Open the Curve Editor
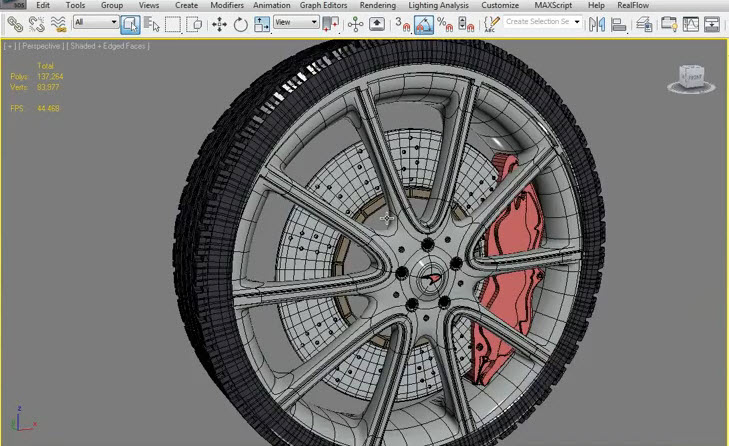The width and height of the screenshot is (729, 446). click(690, 24)
